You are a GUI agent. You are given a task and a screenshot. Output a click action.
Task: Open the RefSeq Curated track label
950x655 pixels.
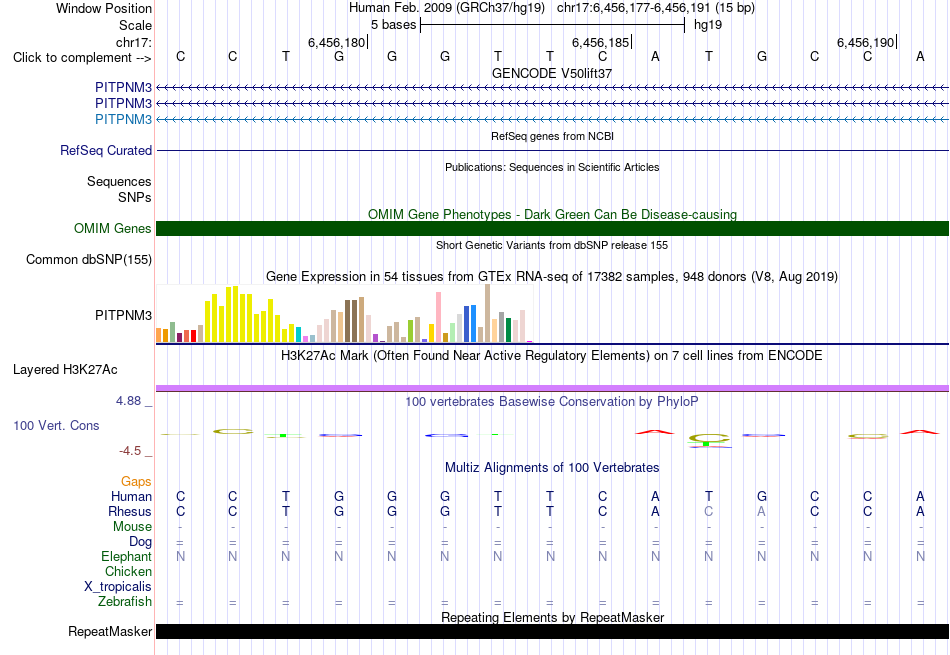[105, 150]
